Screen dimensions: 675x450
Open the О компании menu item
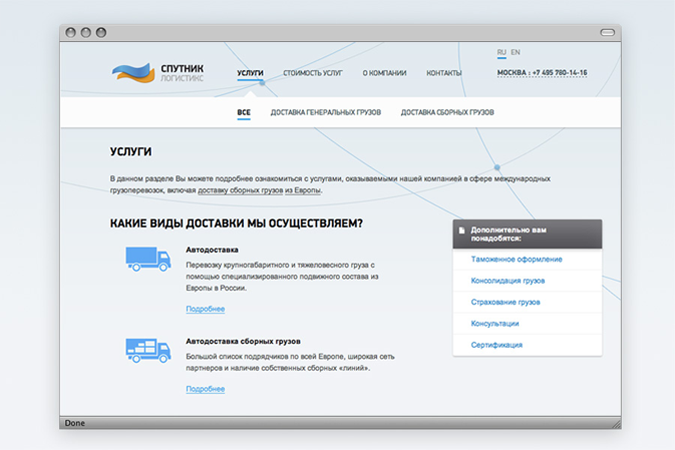coord(384,73)
